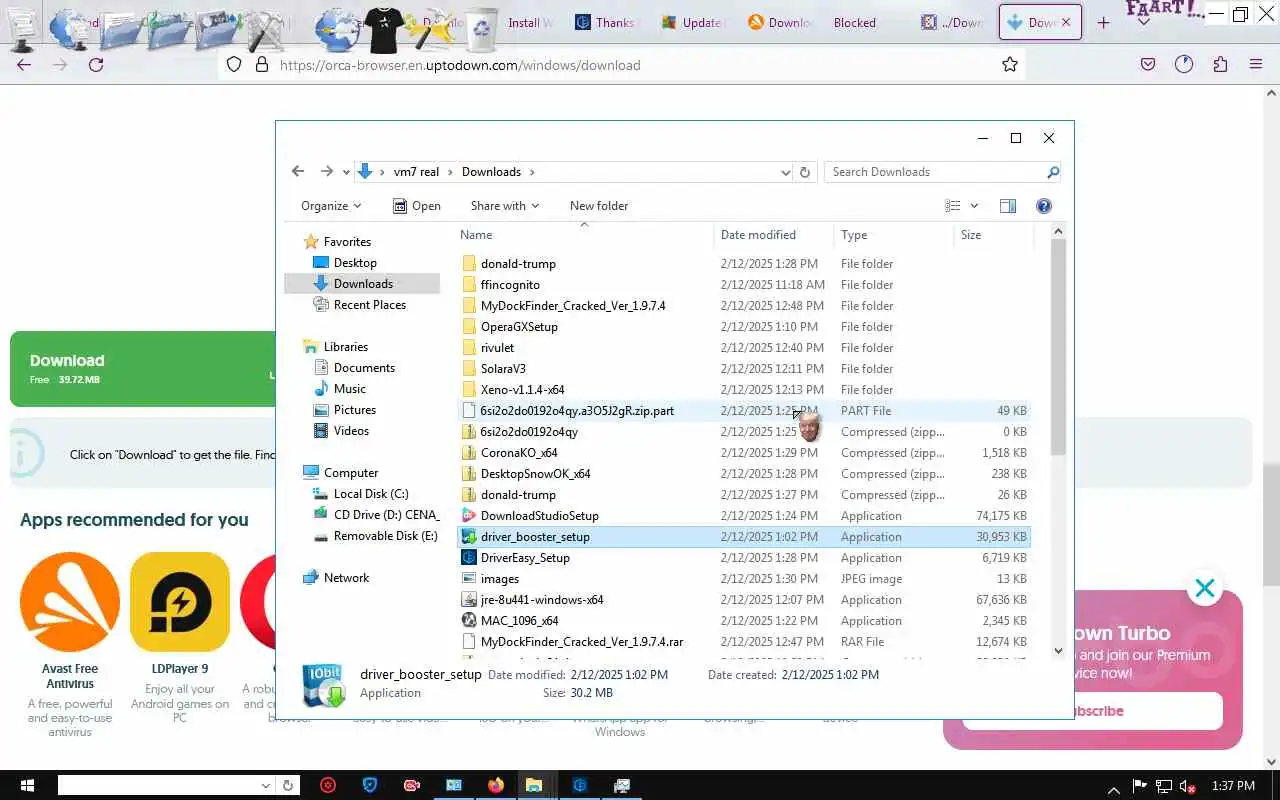Bookmark this page with star icon

[1010, 65]
